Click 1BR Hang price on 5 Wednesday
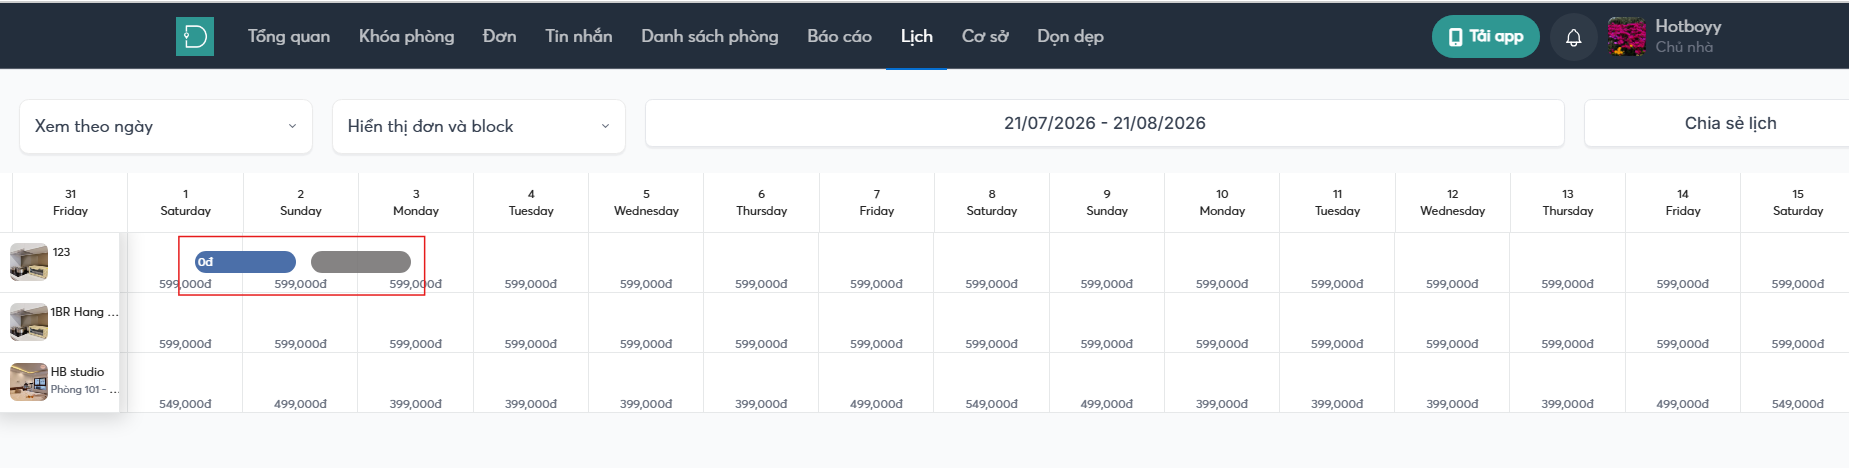The width and height of the screenshot is (1849, 468). coord(646,344)
